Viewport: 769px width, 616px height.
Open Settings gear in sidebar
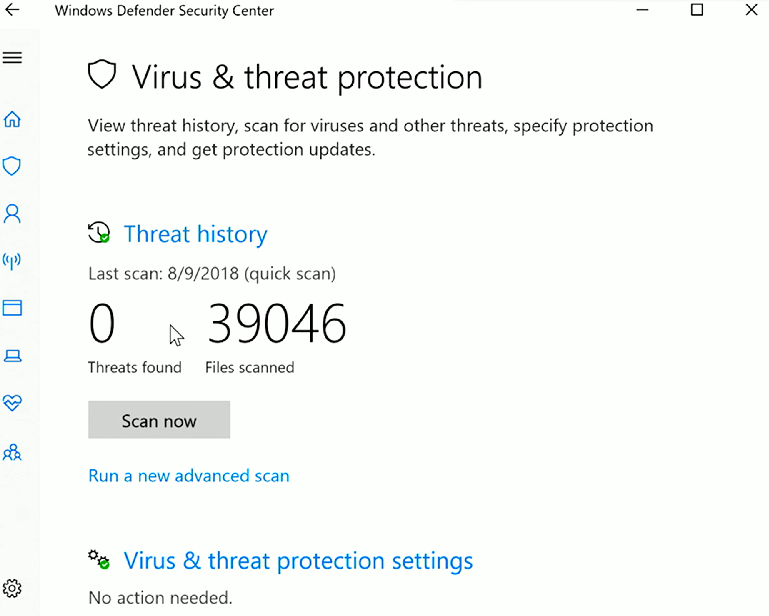click(12, 588)
